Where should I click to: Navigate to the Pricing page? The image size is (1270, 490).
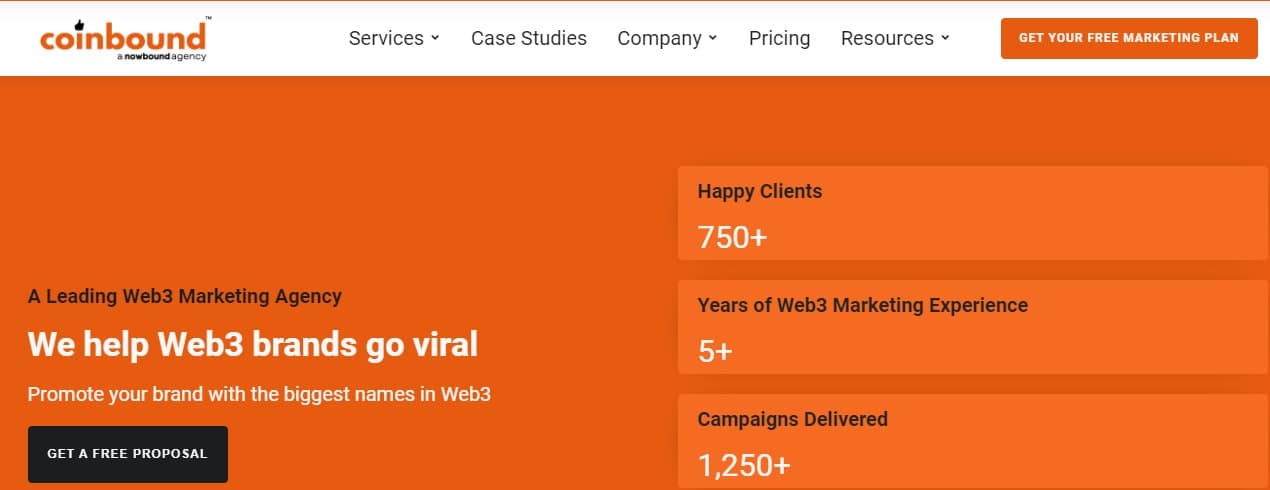point(779,38)
